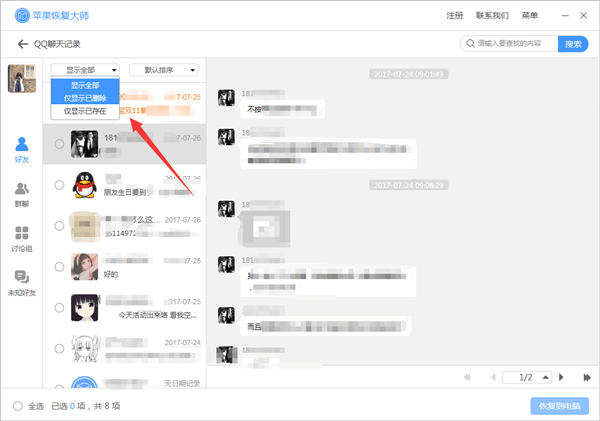600x421 pixels.
Task: Click the 恢复到电脑 recover button
Action: pyautogui.click(x=559, y=406)
